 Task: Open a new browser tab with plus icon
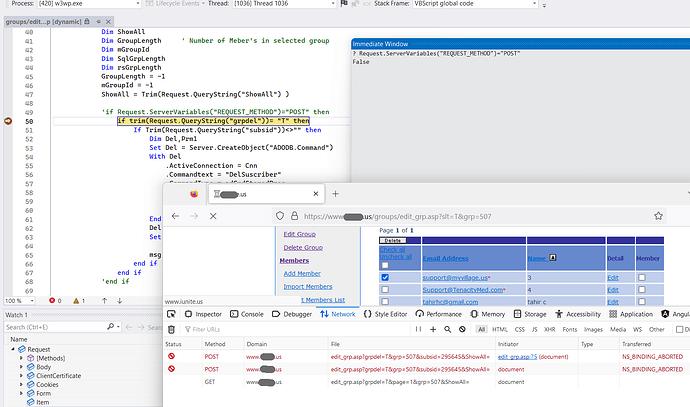(x=336, y=193)
